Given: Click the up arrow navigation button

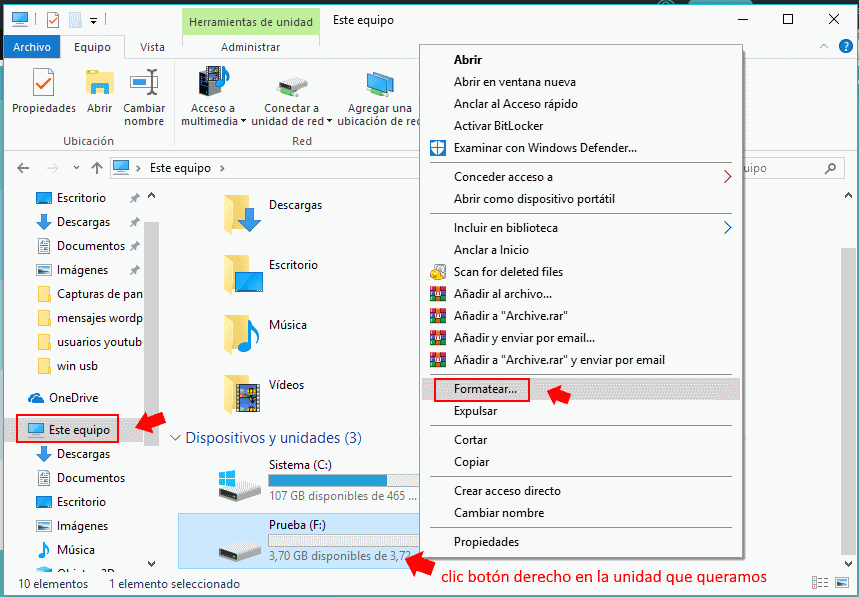Looking at the screenshot, I should (x=97, y=168).
